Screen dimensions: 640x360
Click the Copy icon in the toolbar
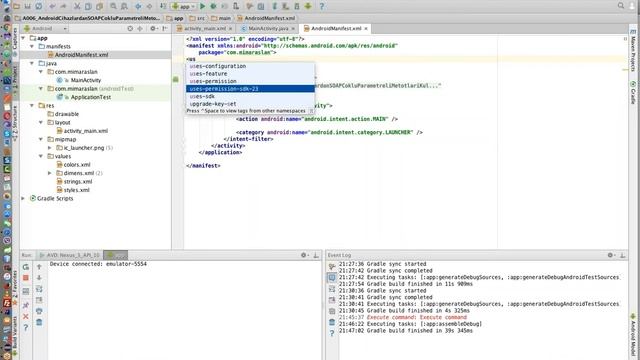[88, 6]
